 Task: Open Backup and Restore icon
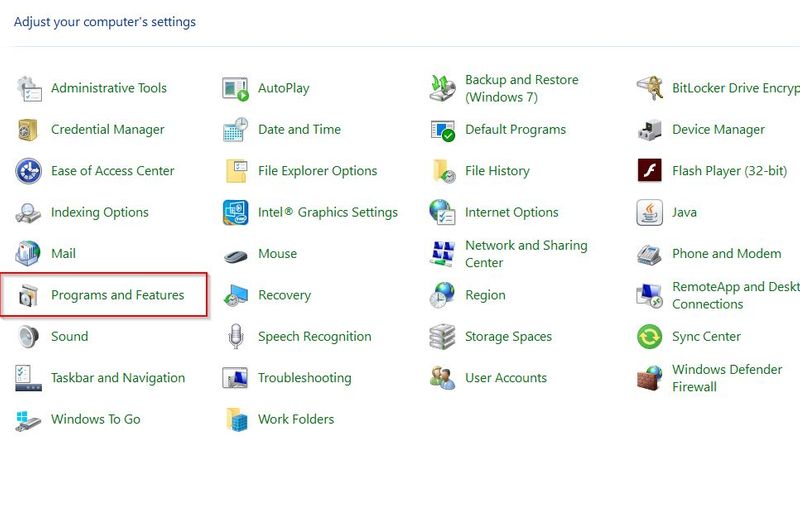(443, 88)
